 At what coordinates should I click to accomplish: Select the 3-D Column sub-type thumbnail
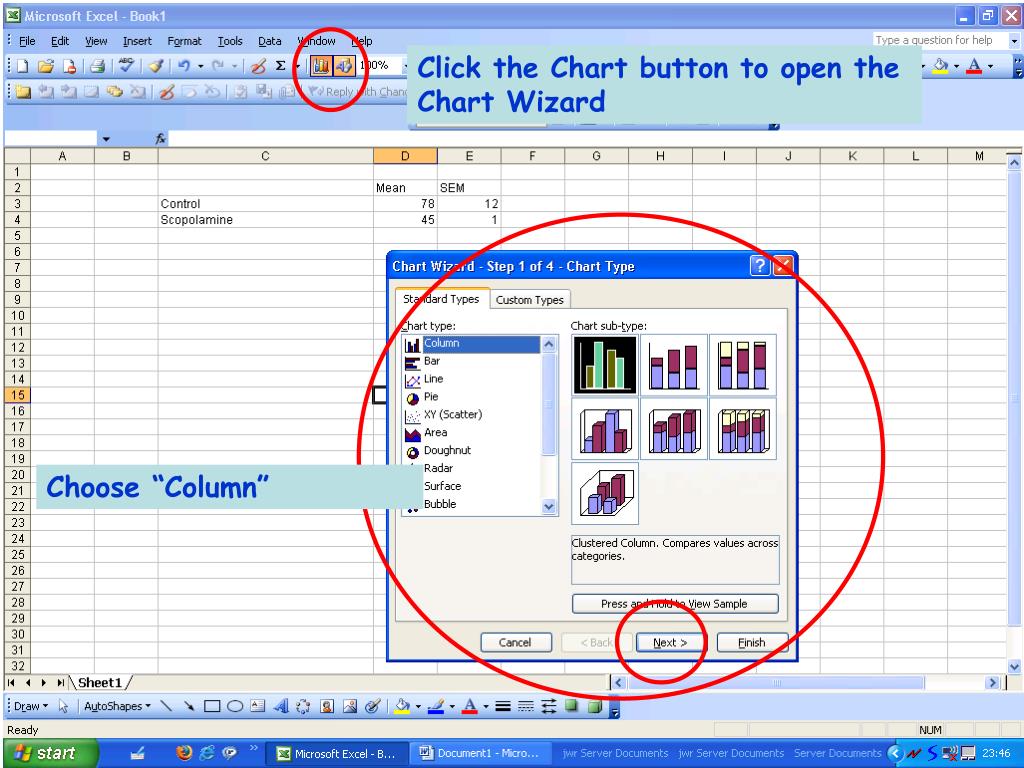pyautogui.click(x=605, y=493)
